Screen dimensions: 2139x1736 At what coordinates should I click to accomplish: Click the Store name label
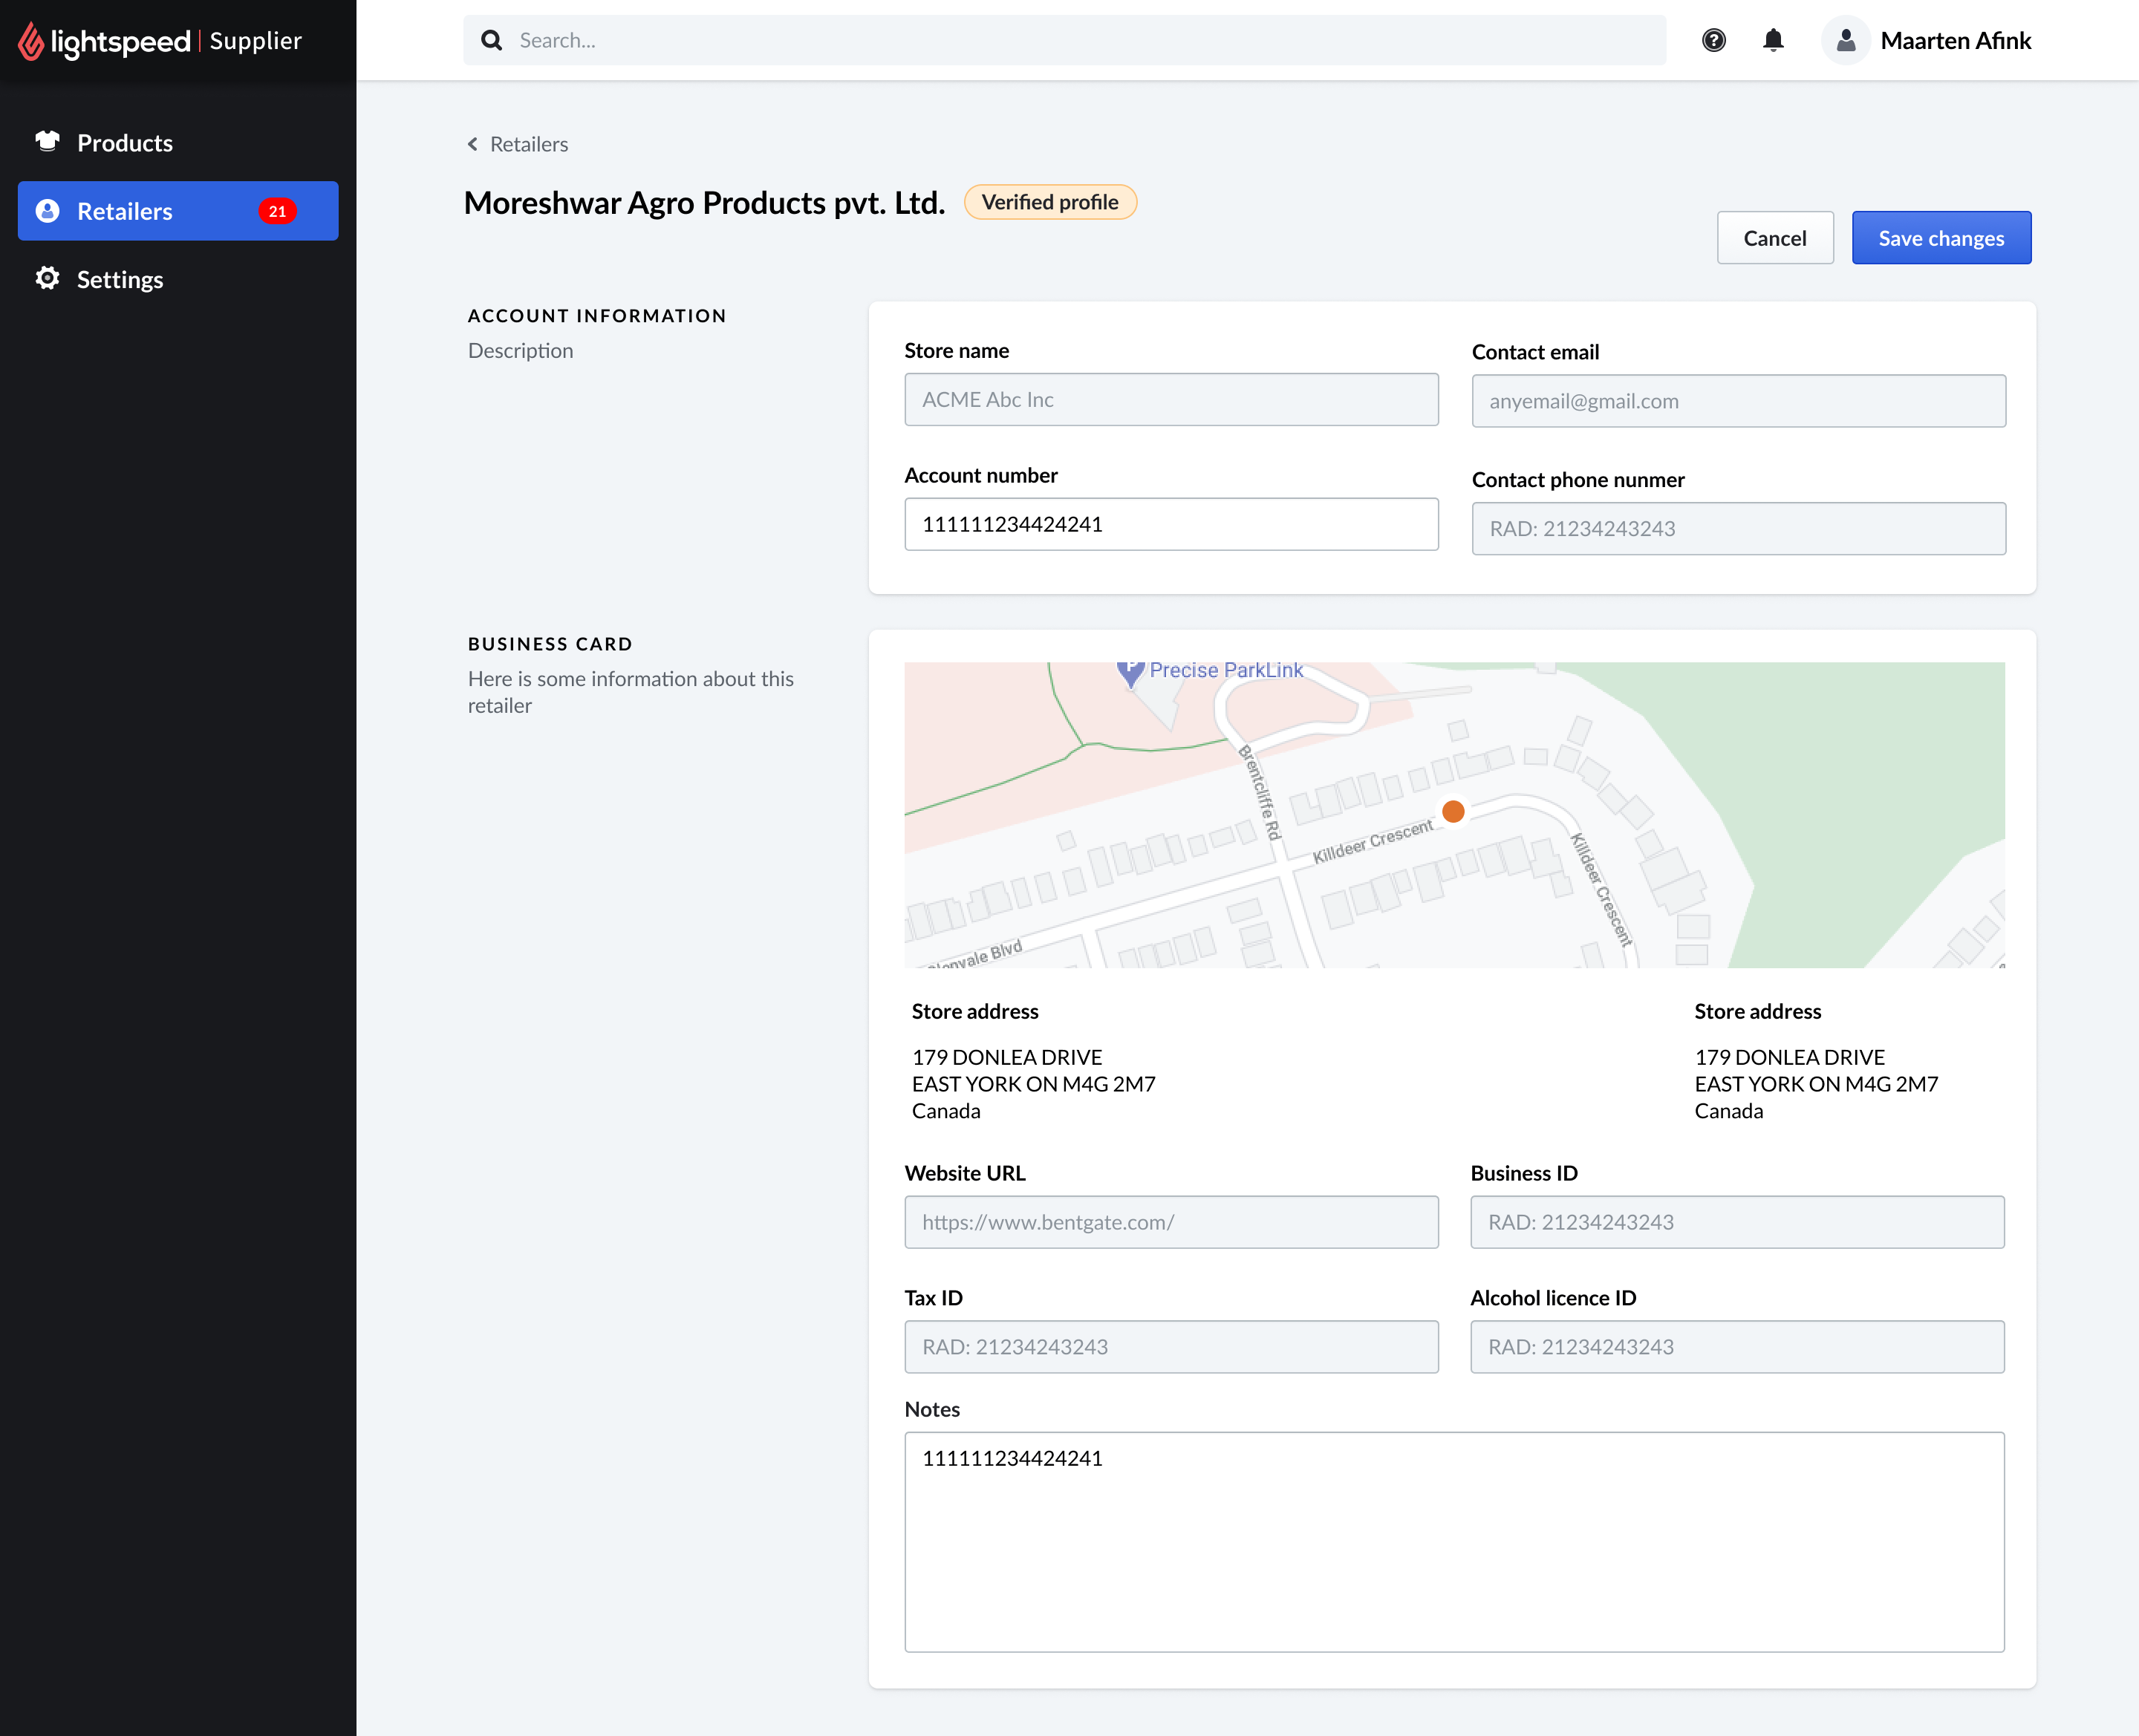[x=956, y=351]
